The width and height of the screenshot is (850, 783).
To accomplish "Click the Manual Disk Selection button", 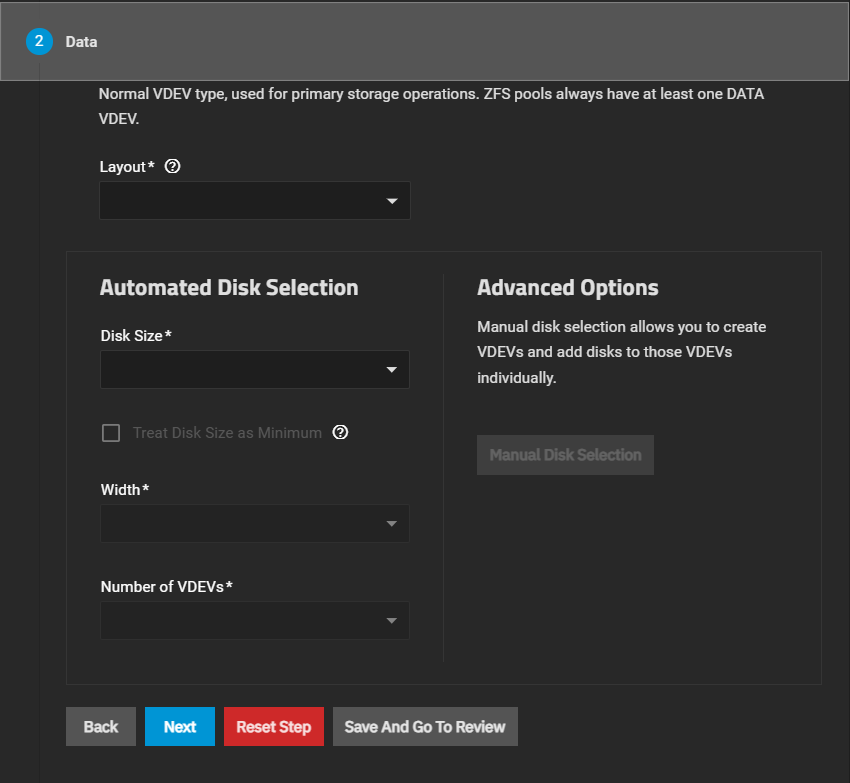I will point(565,455).
